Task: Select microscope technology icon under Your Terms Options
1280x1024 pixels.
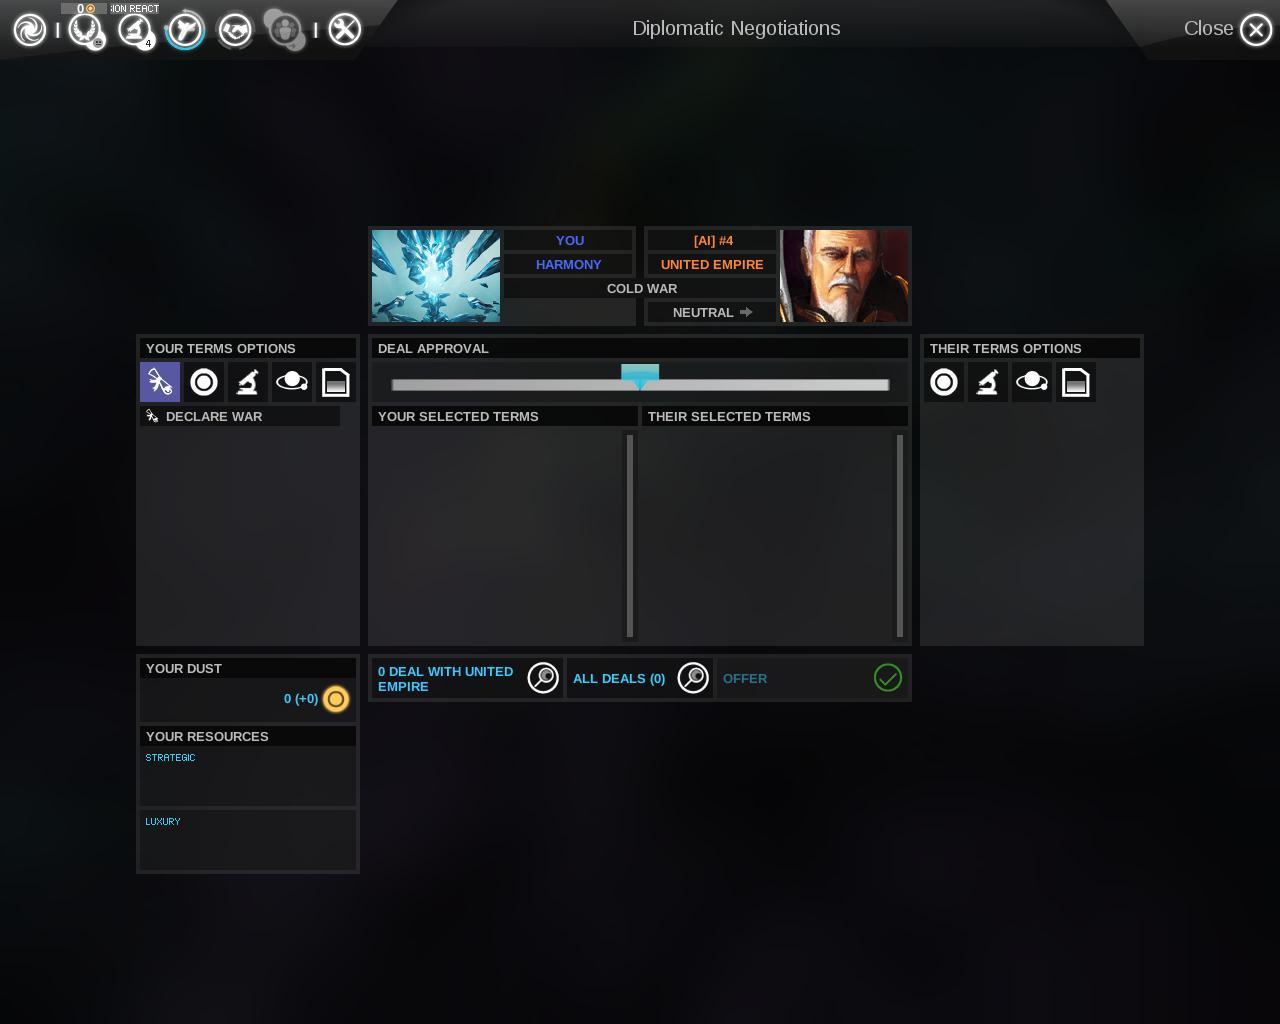Action: tap(248, 382)
